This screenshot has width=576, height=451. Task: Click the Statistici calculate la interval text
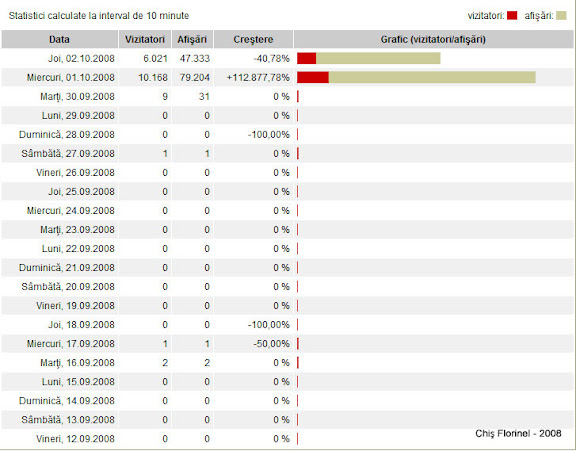[99, 16]
